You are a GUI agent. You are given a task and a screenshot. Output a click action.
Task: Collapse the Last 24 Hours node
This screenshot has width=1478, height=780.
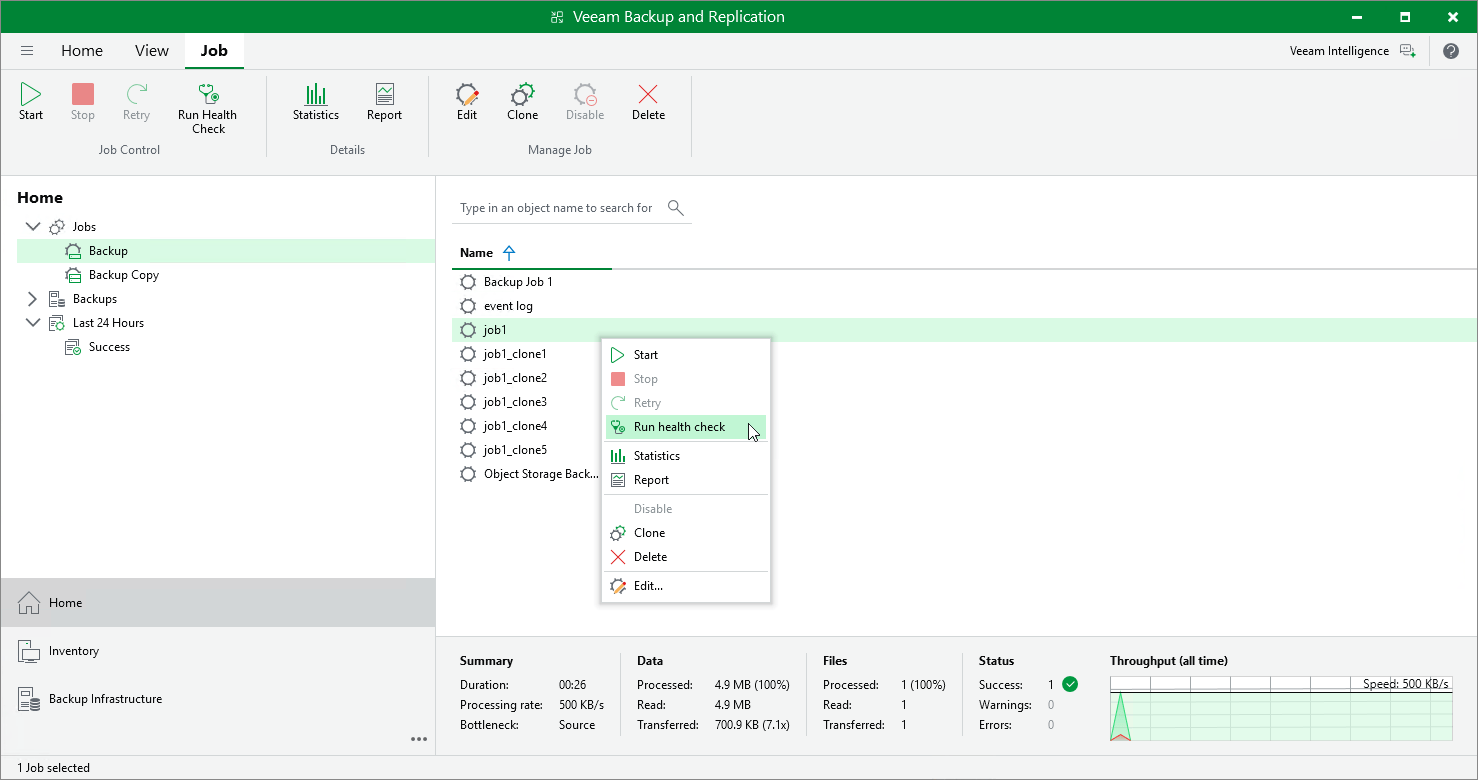pyautogui.click(x=33, y=322)
